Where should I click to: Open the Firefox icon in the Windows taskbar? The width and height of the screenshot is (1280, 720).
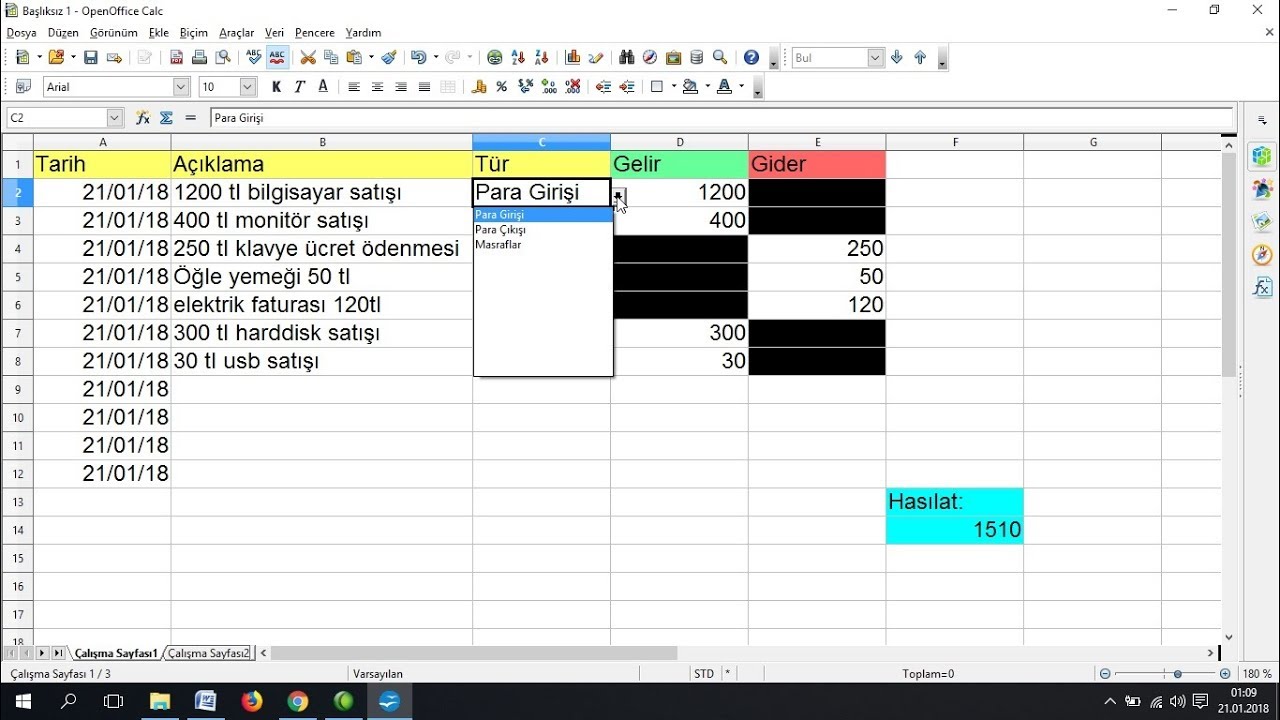point(251,701)
